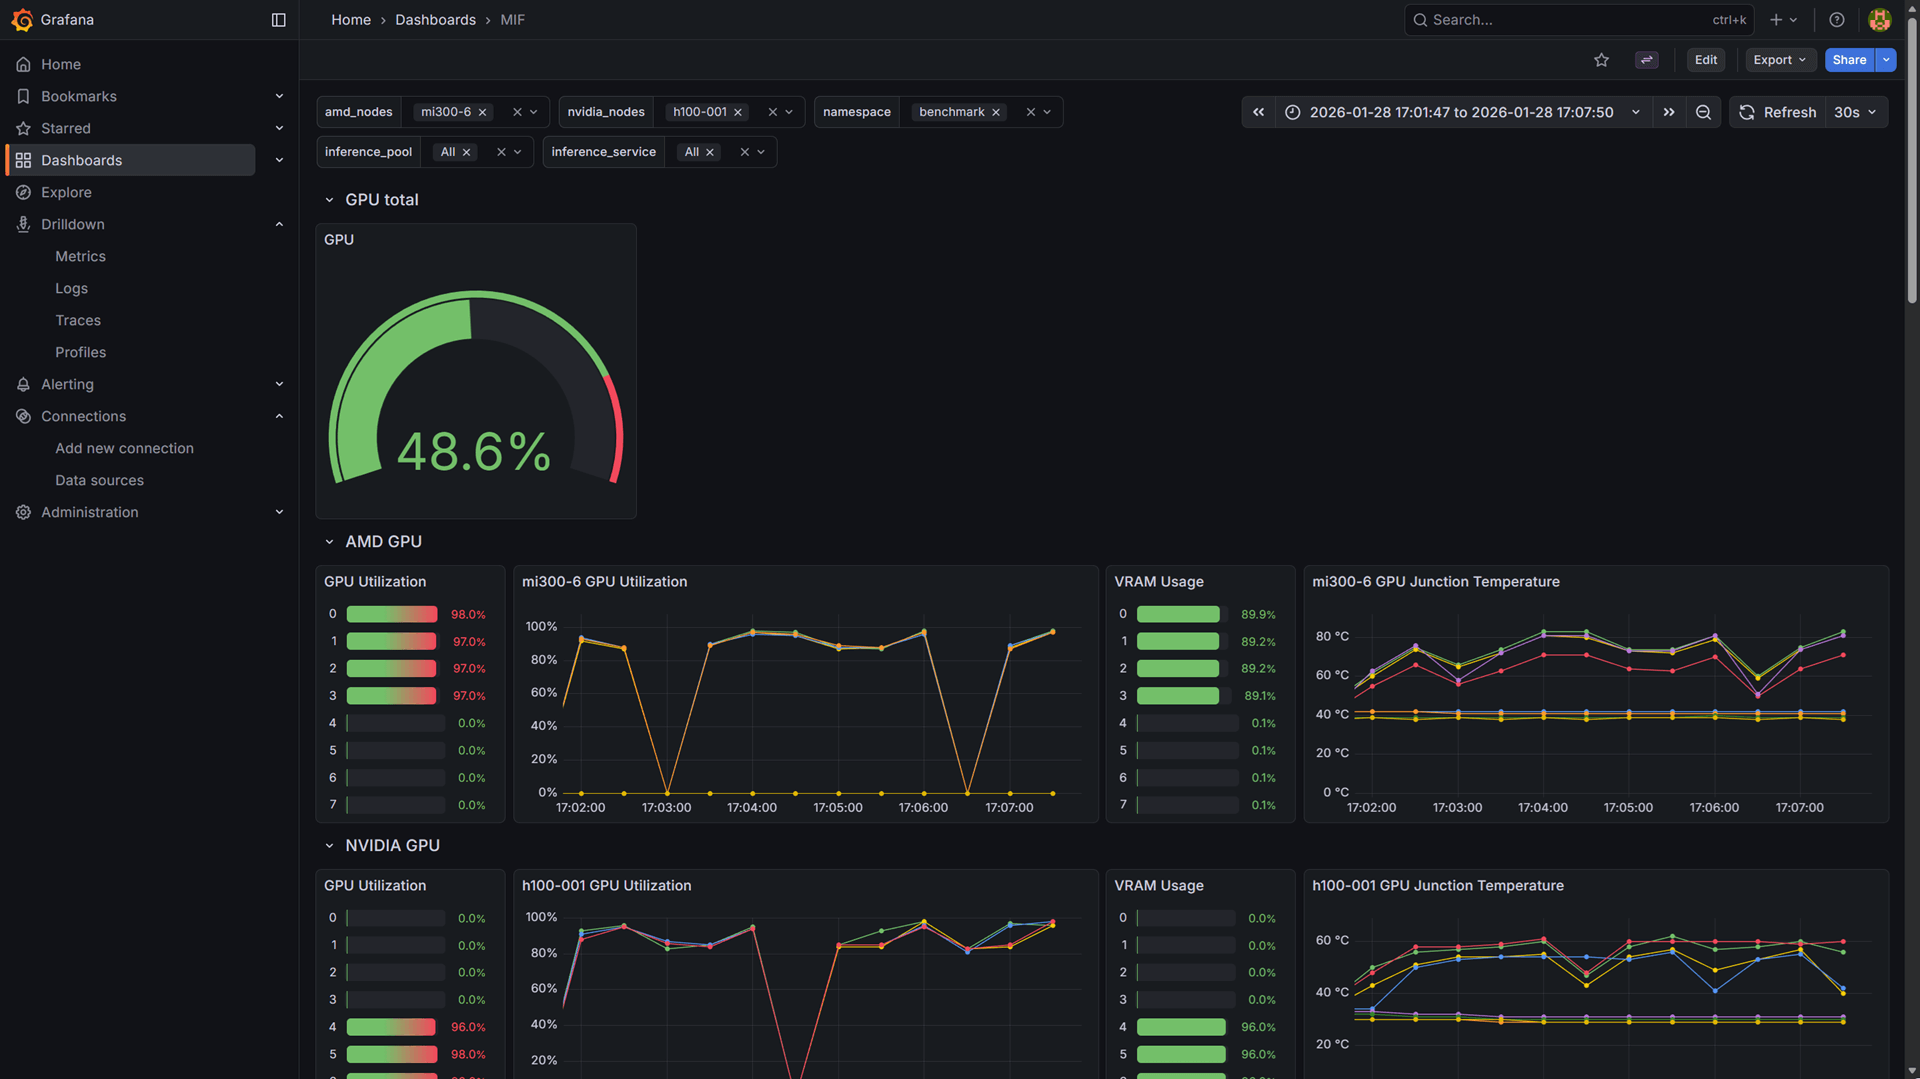This screenshot has height=1079, width=1920.
Task: Shift time range forward with double arrows
Action: [x=1669, y=112]
